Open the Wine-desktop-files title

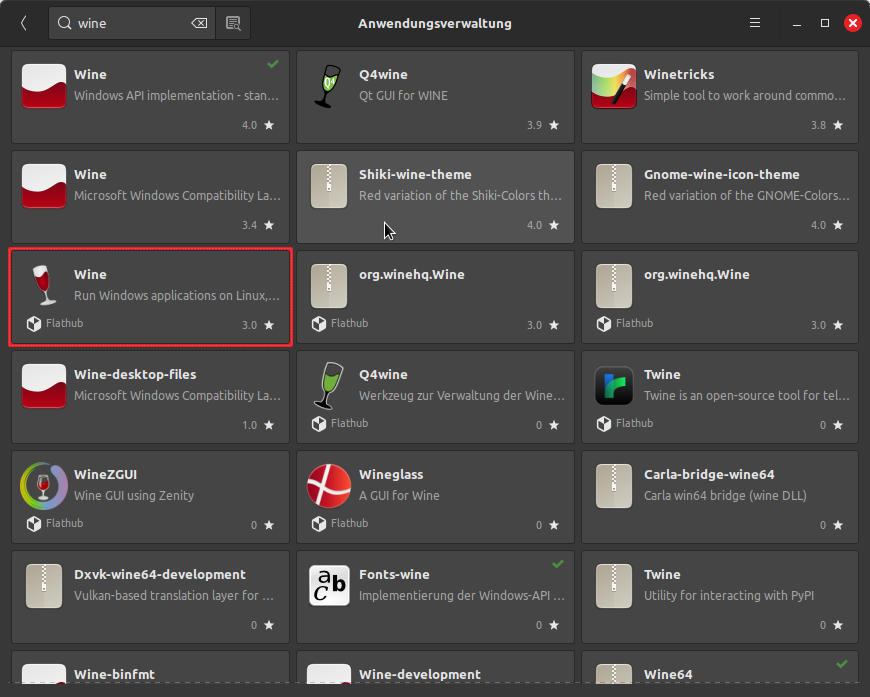[x=135, y=375]
